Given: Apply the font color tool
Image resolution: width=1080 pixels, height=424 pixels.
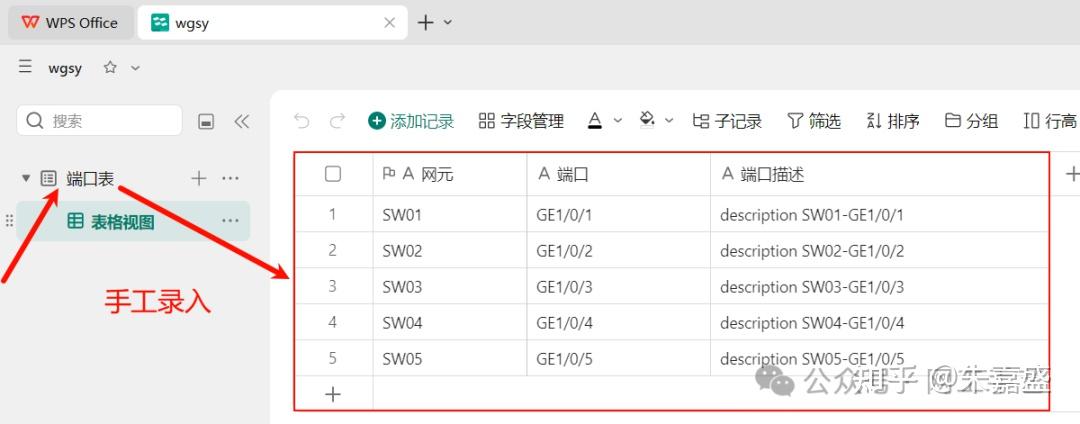Looking at the screenshot, I should 595,121.
